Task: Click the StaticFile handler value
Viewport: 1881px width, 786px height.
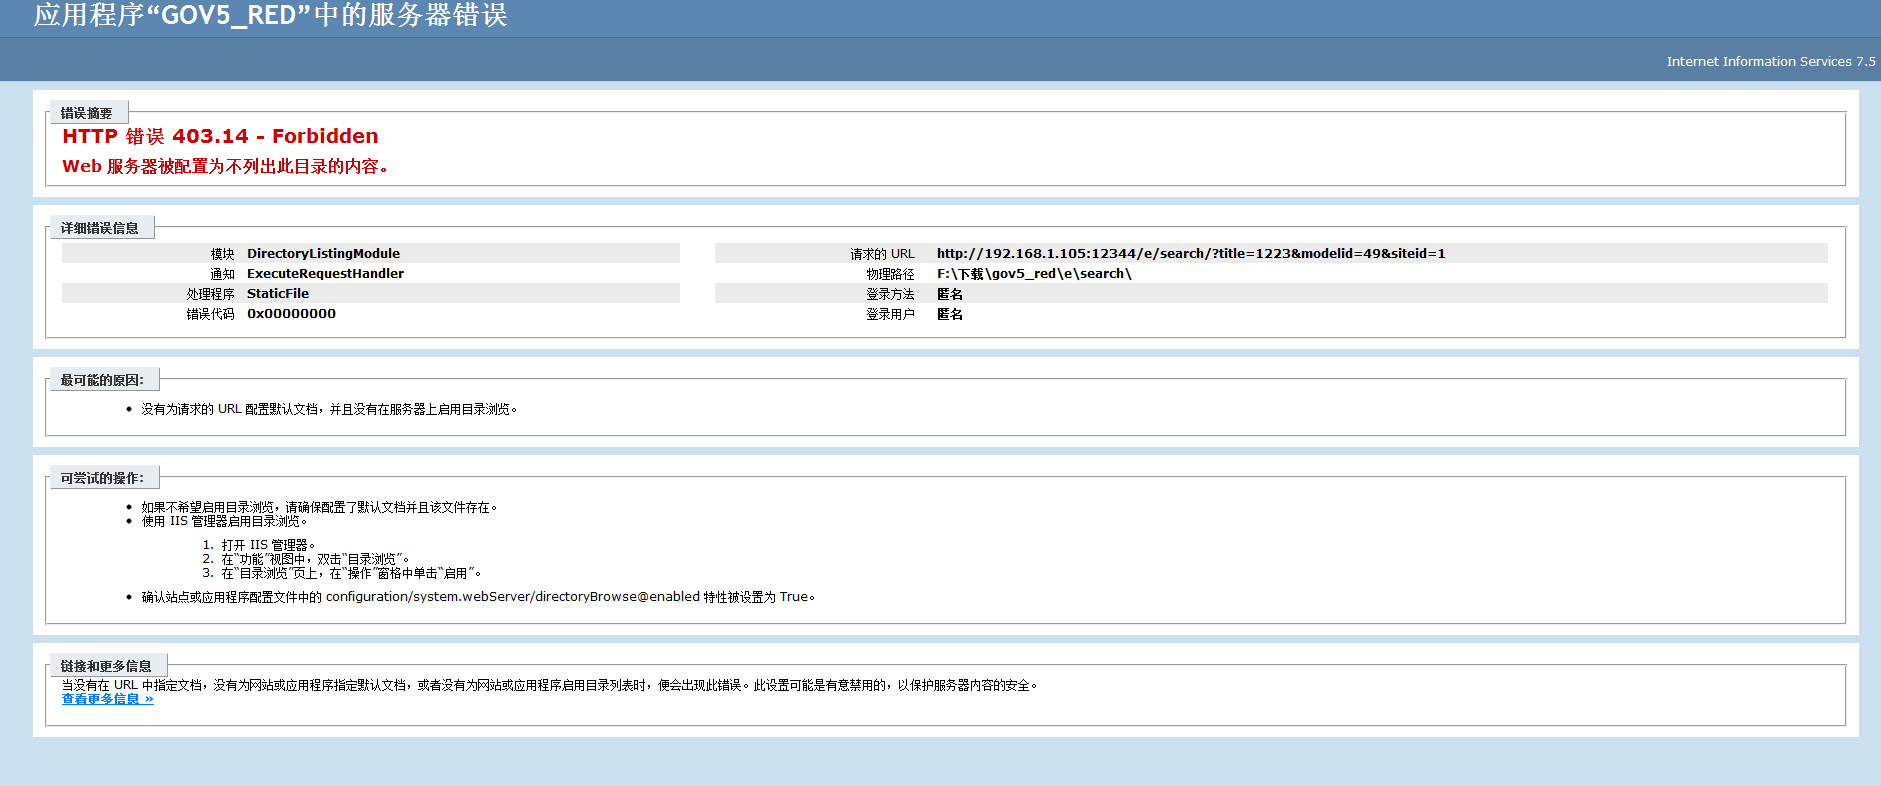Action: tap(278, 294)
